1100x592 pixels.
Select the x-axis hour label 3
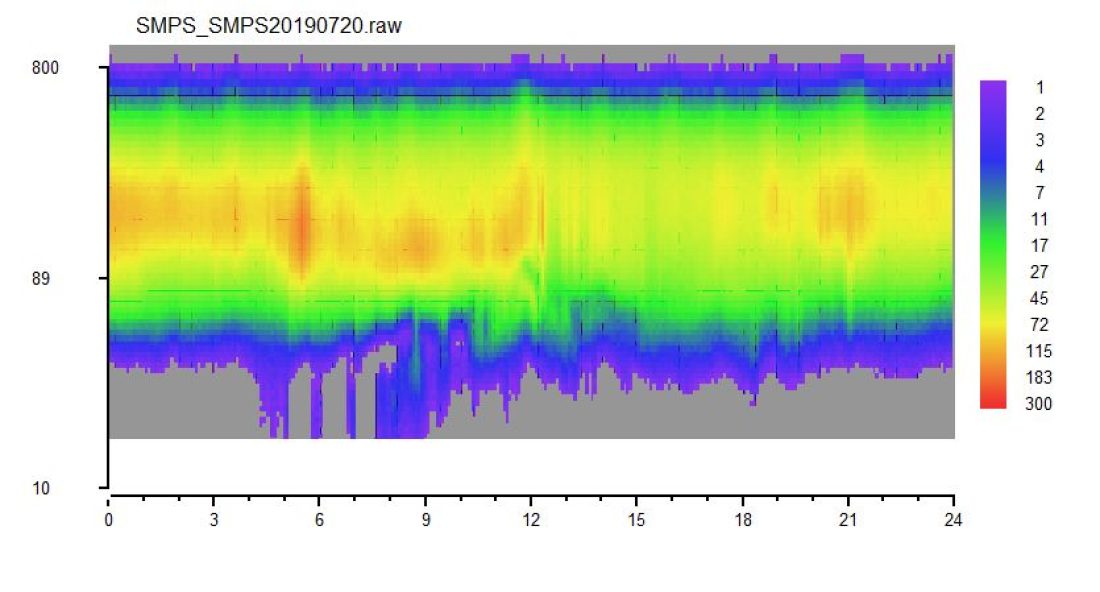214,520
